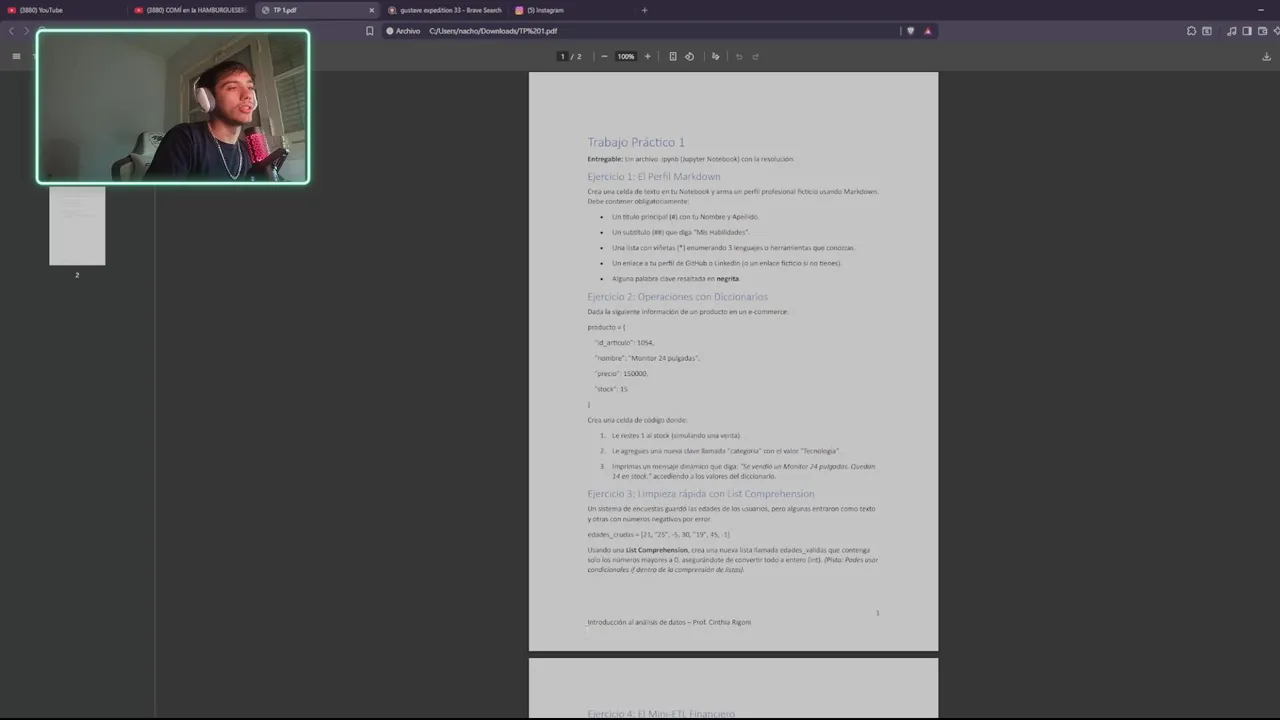The width and height of the screenshot is (1280, 720).
Task: Click 'Ejercicio 4: El Mini-ETL Financiero' heading
Action: coord(660,713)
